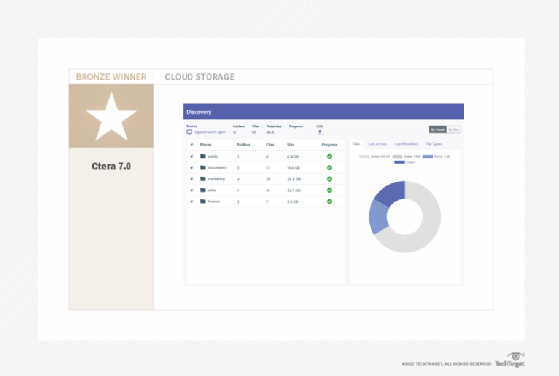Click the documents share folder icon

point(203,168)
